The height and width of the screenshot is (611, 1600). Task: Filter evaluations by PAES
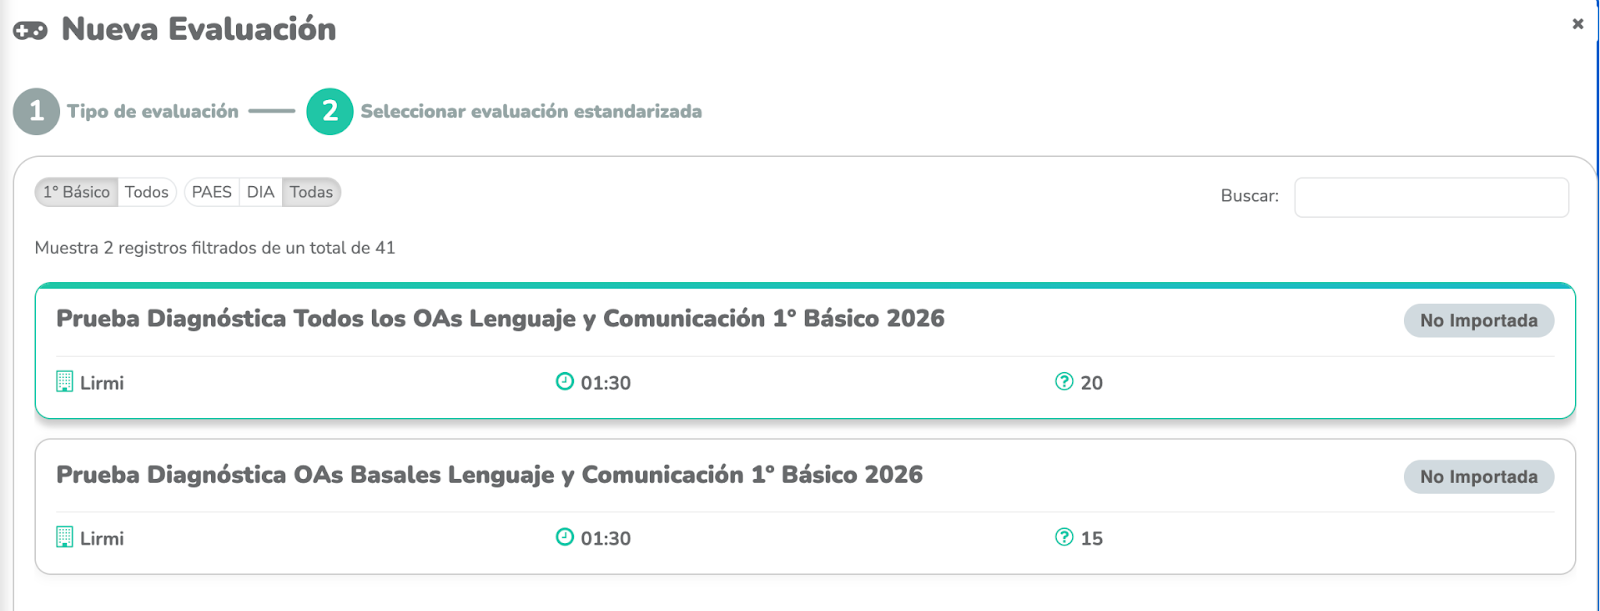(212, 192)
